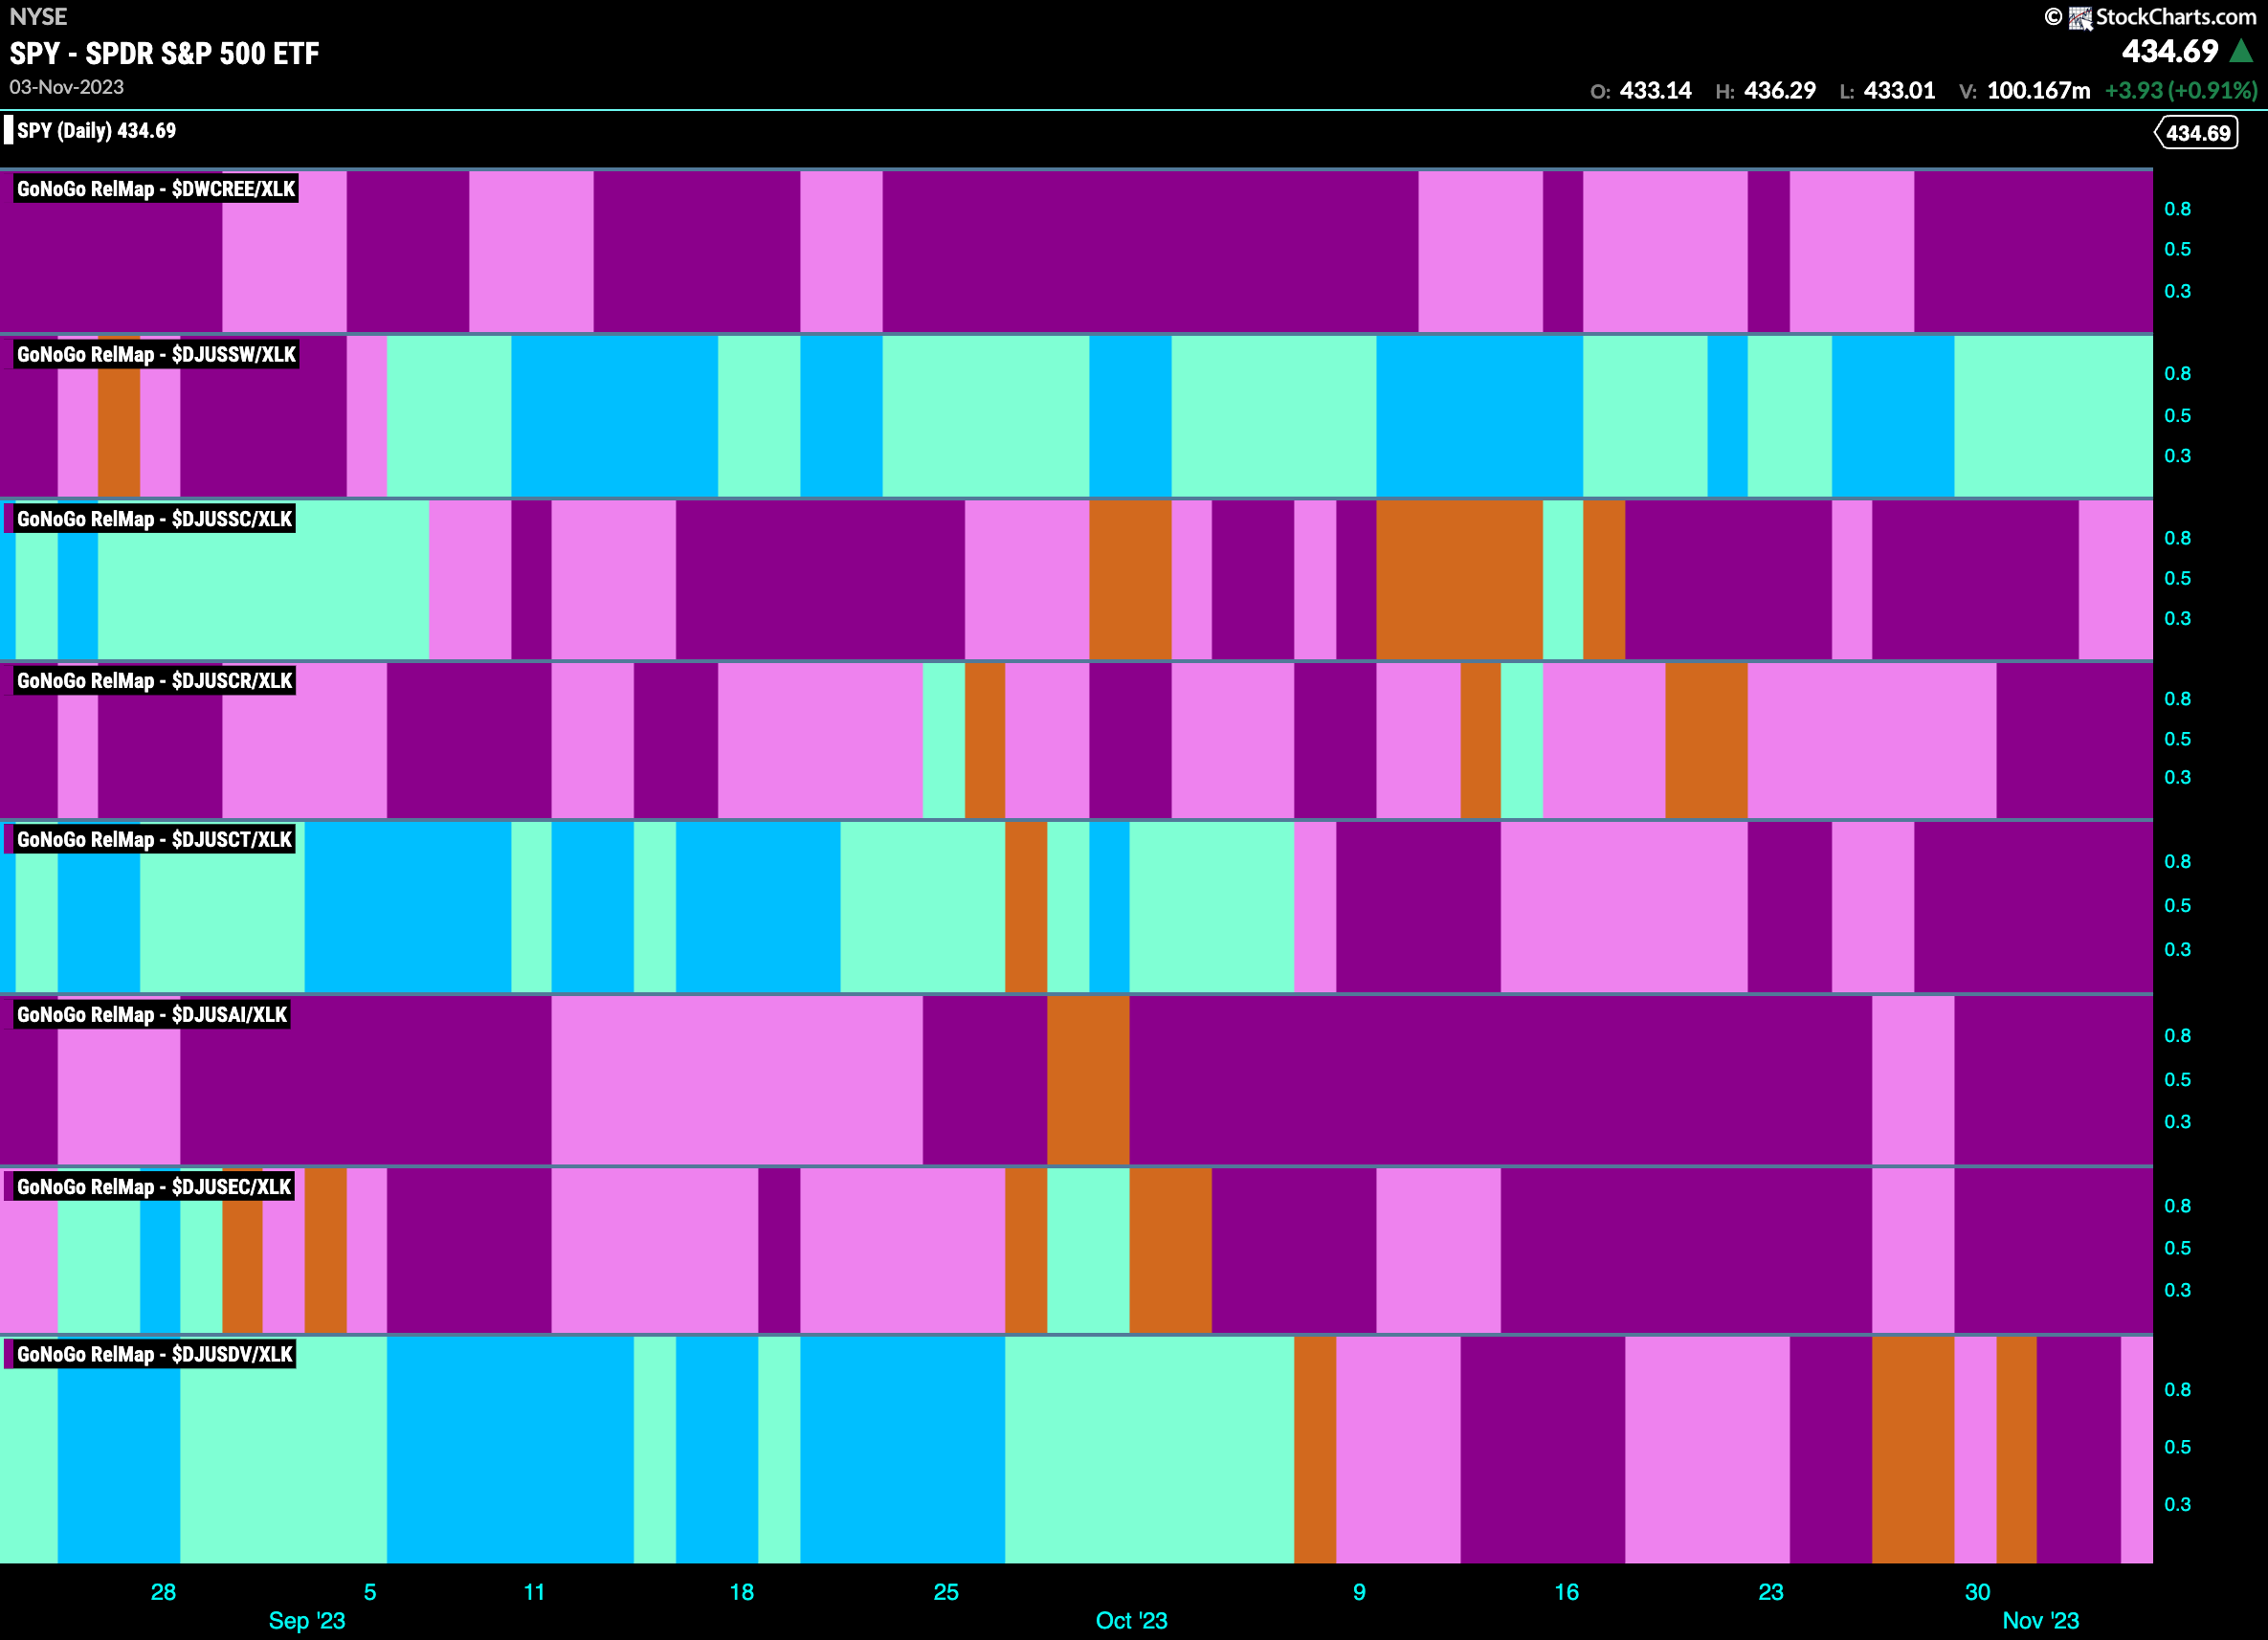Viewport: 2268px width, 1640px height.
Task: Select the GoNoGo RelMap - $DJUSDV/XLK label
Action: point(154,1354)
